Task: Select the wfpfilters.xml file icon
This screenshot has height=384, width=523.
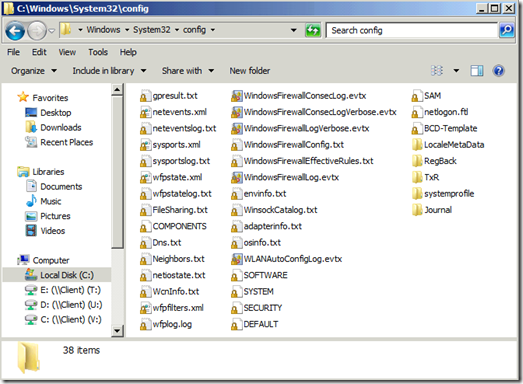Action: pyautogui.click(x=145, y=308)
